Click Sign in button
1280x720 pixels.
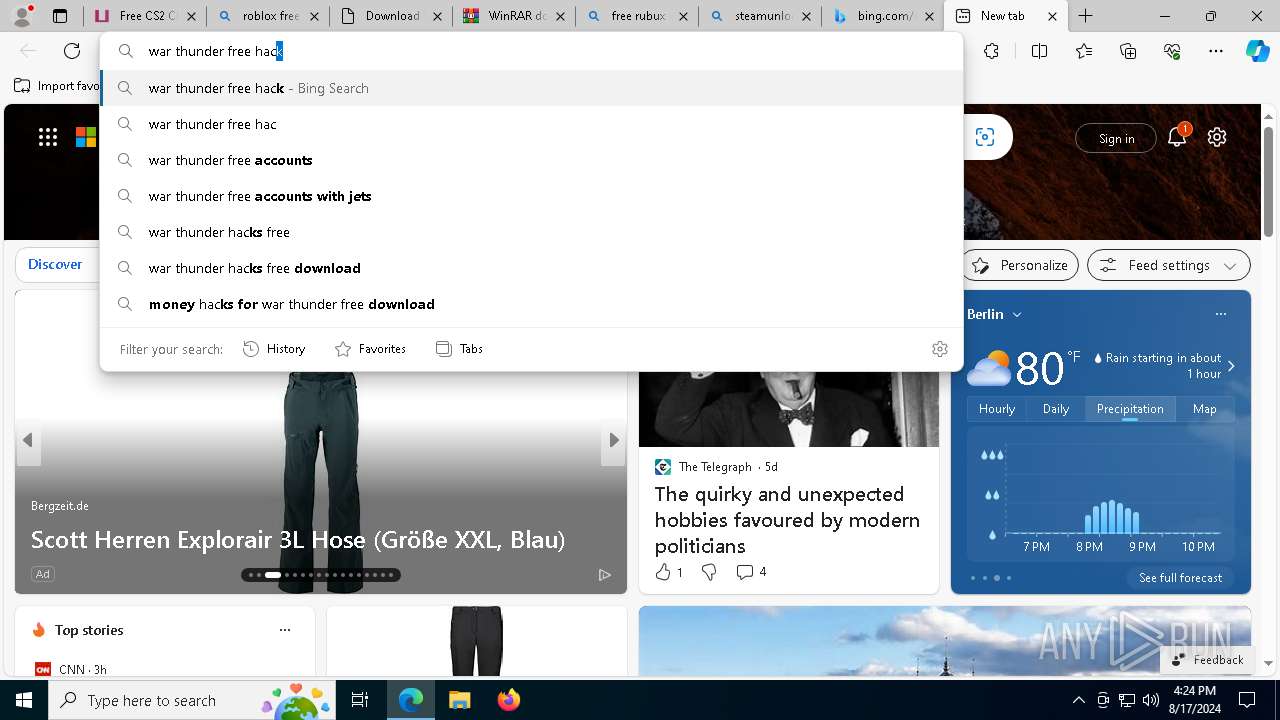[x=1116, y=139]
